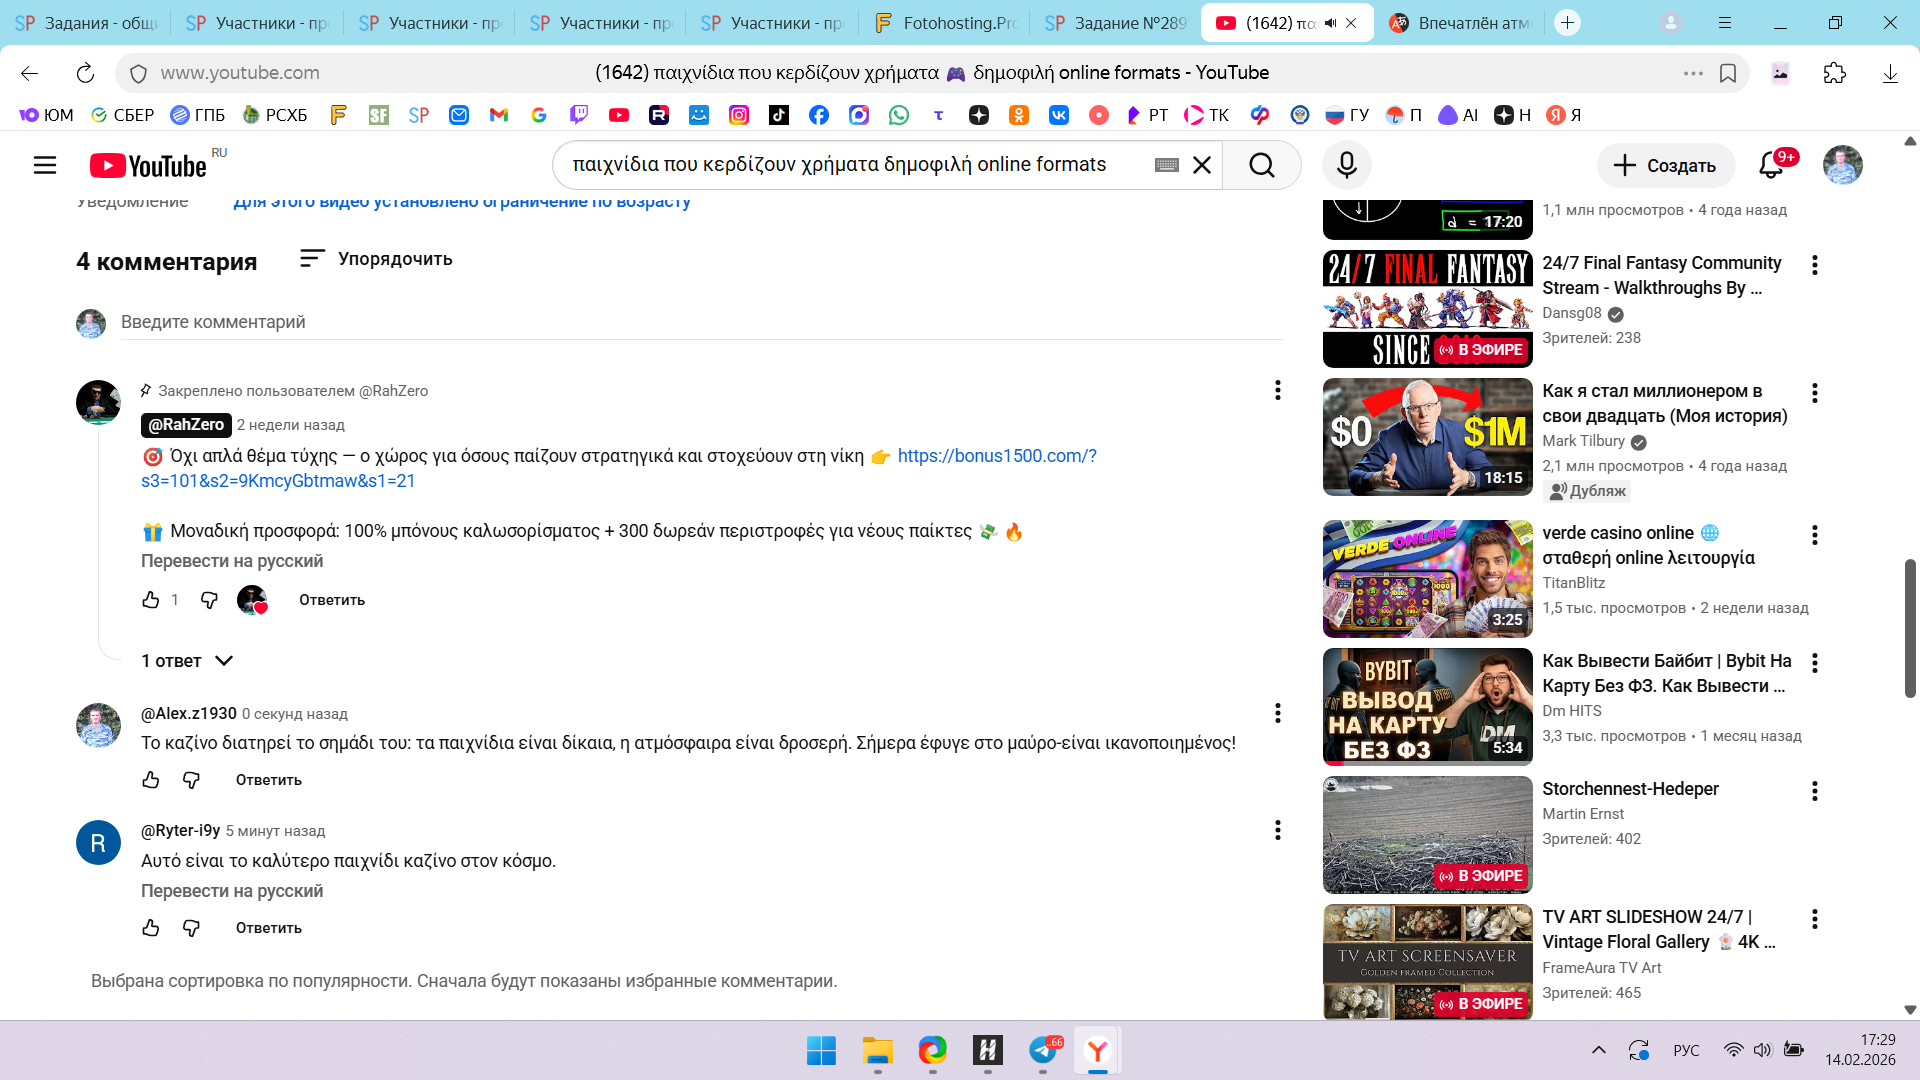Screen dimensions: 1920x1080
Task: Open the 'Упорядочить' sort dropdown
Action: coord(376,259)
